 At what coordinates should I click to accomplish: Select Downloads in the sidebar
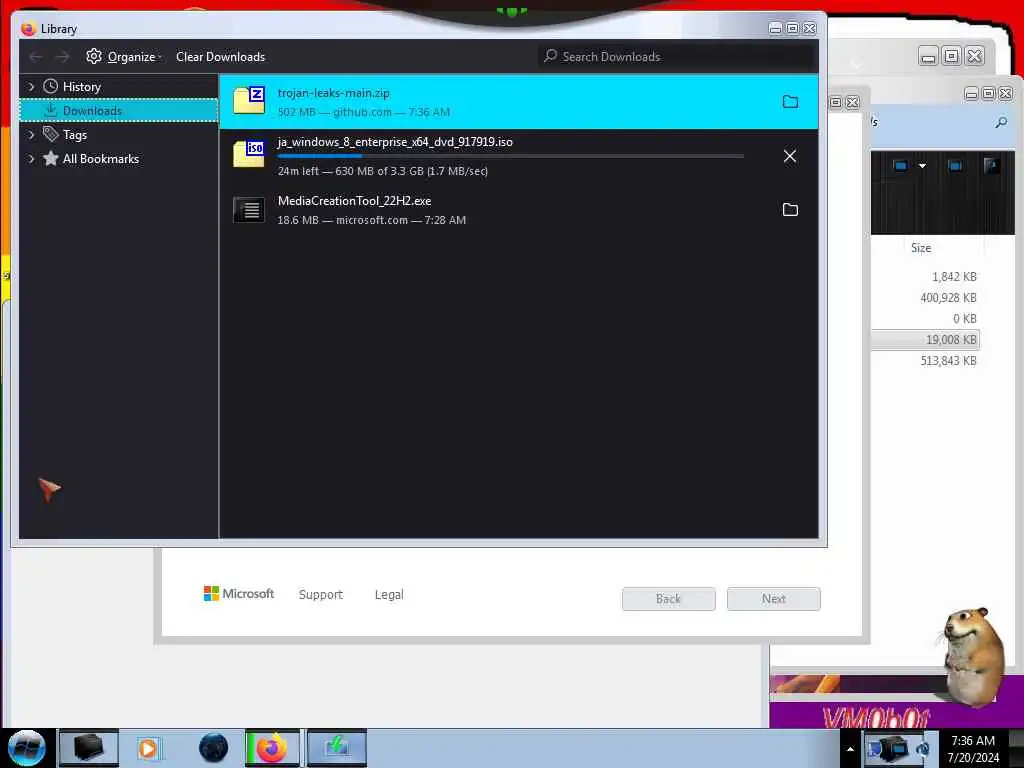tap(119, 110)
